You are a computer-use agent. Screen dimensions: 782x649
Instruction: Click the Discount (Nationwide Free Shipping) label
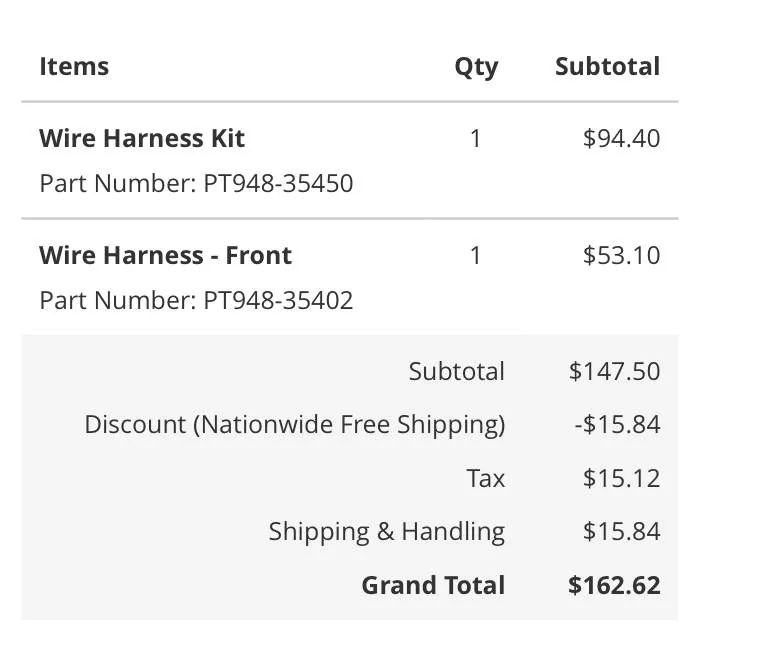295,426
